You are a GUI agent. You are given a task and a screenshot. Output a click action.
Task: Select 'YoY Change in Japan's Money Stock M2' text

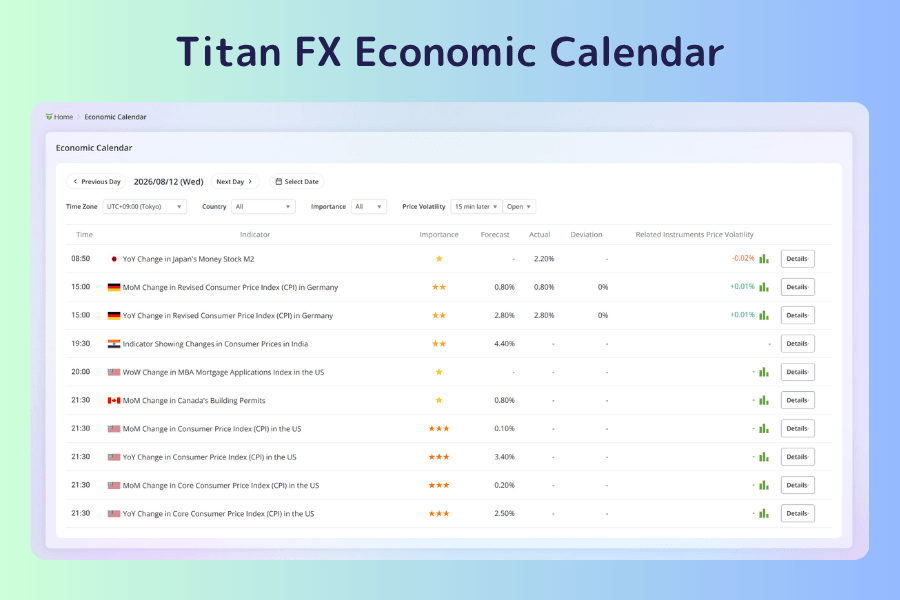188,259
